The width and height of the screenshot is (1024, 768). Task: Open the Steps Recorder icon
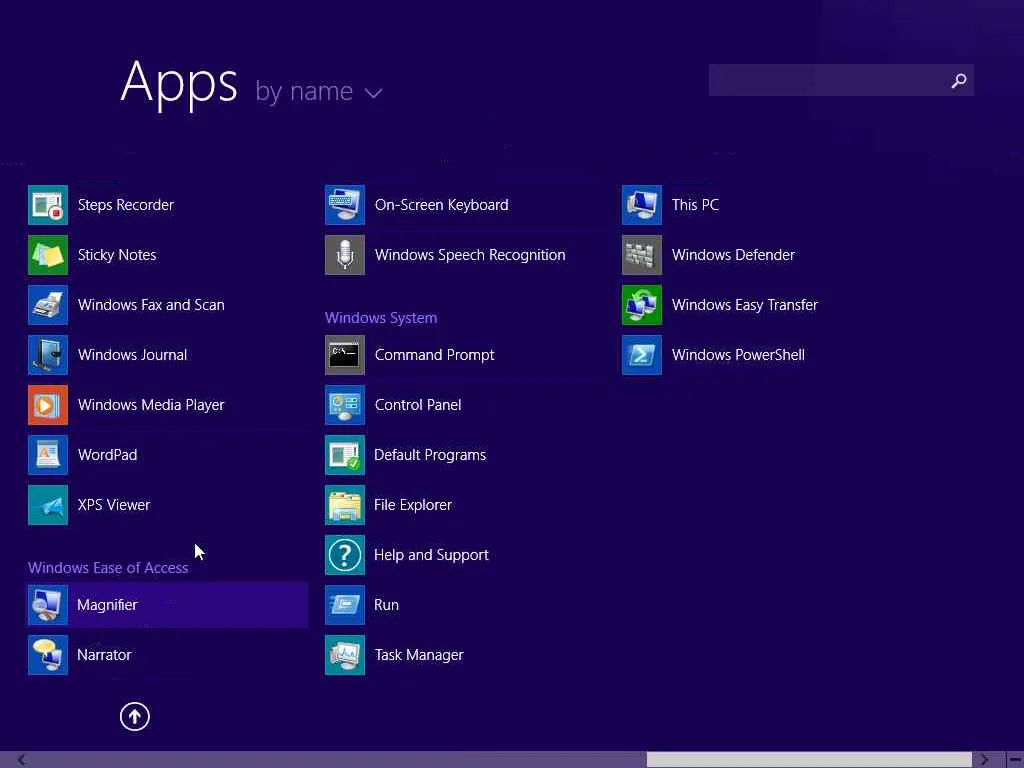(x=48, y=205)
